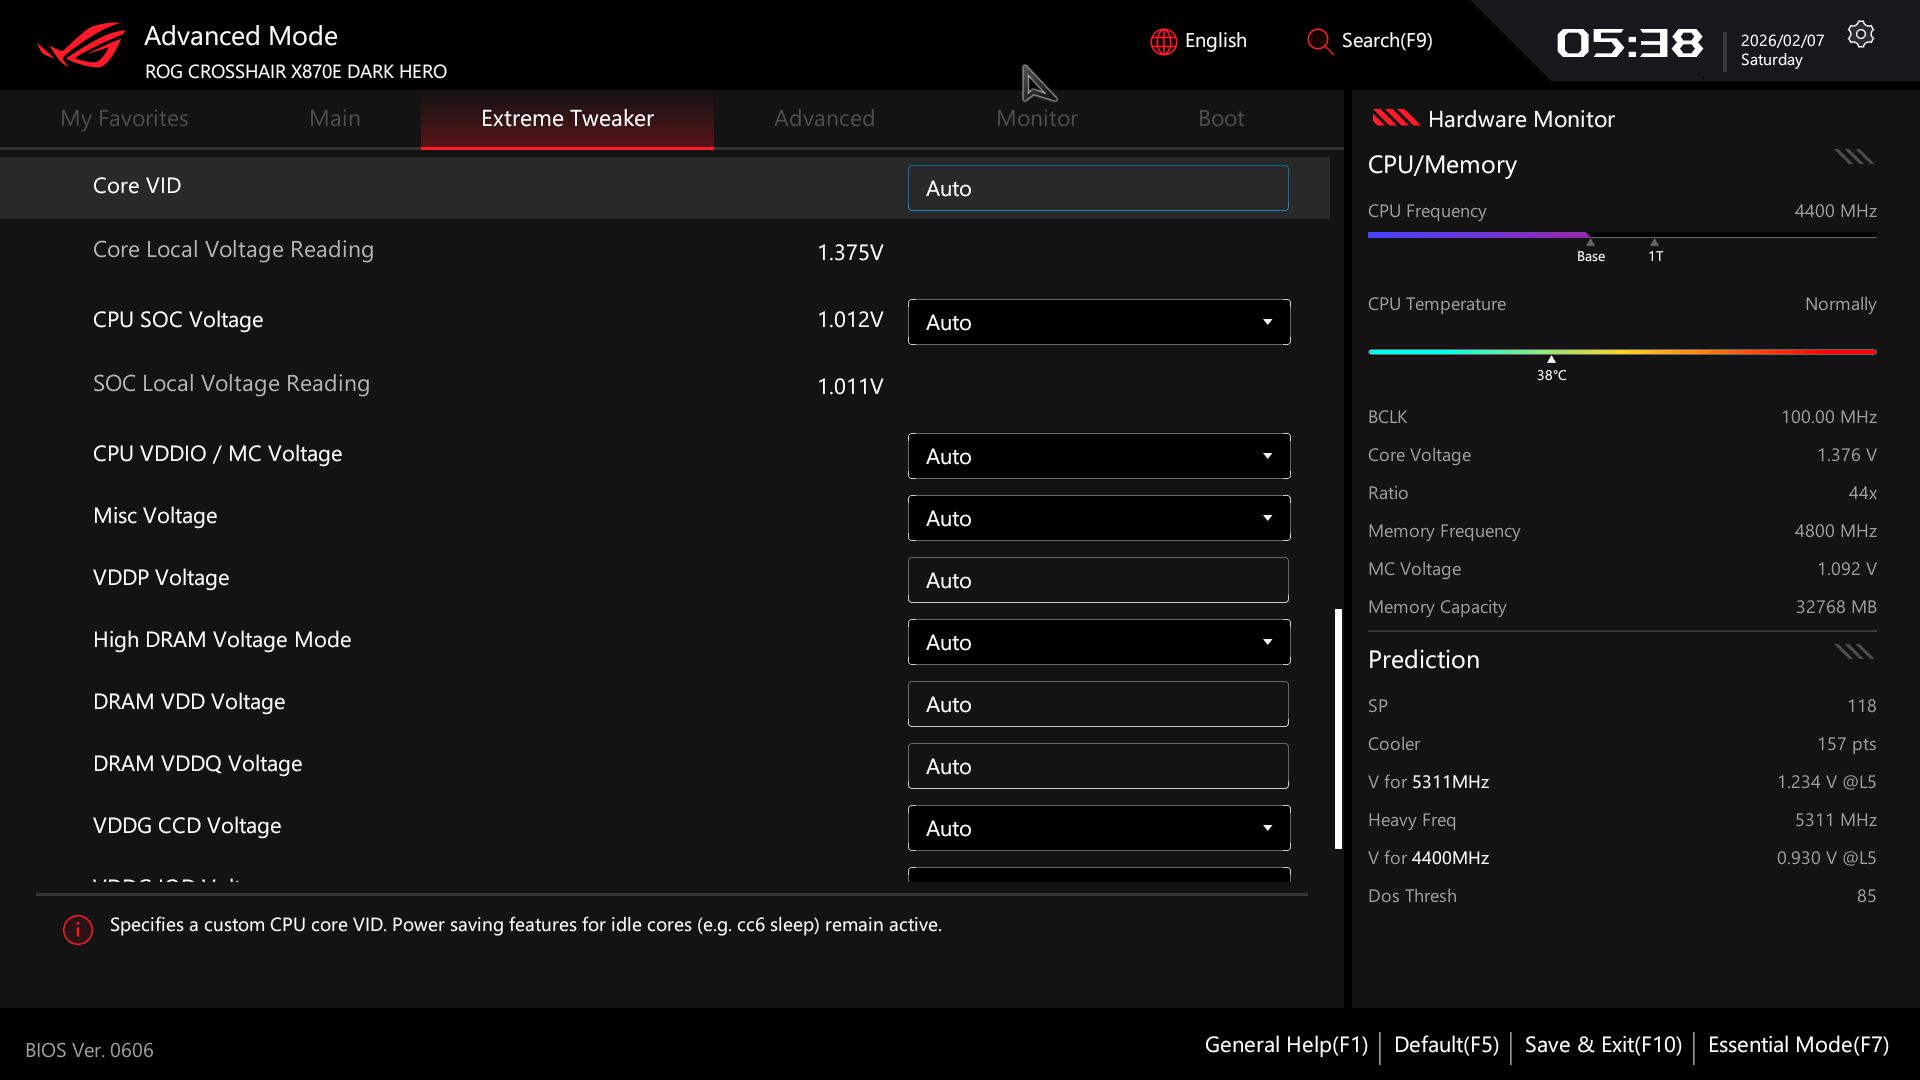
Task: Open the VDDG CCD Voltage dropdown
Action: (1266, 828)
